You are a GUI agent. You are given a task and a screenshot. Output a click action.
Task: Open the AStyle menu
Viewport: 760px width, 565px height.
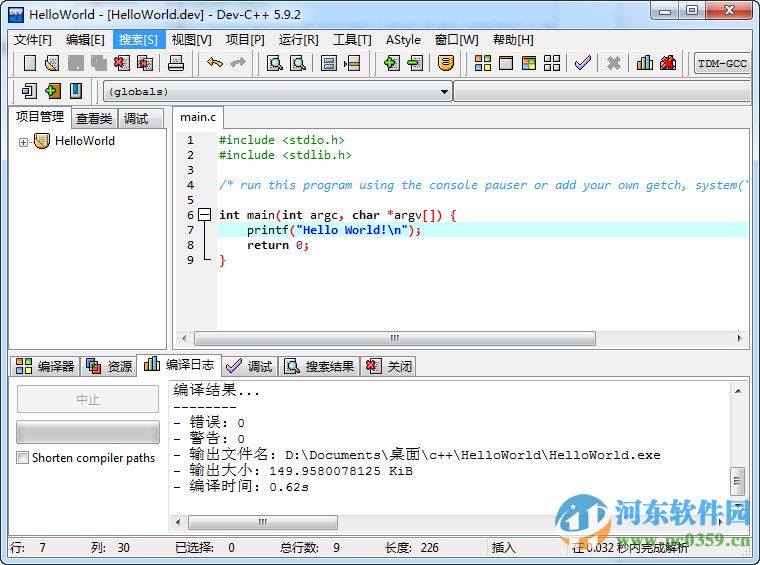pyautogui.click(x=403, y=40)
